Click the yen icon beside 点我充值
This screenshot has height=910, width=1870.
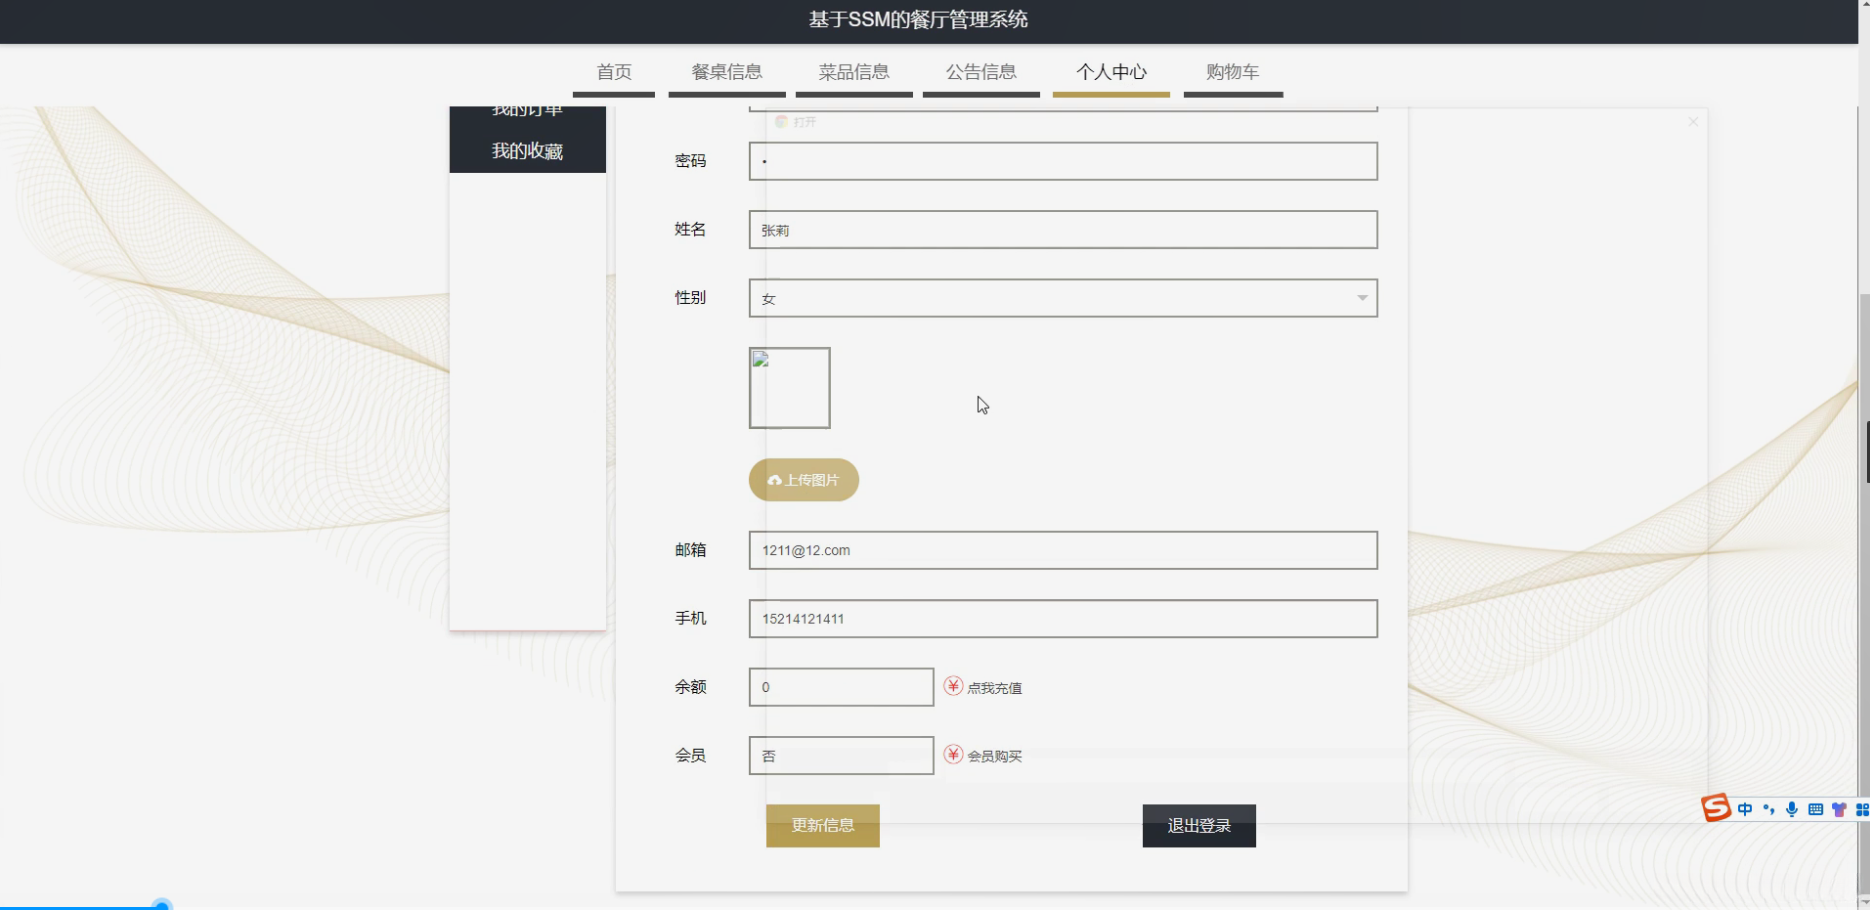953,686
